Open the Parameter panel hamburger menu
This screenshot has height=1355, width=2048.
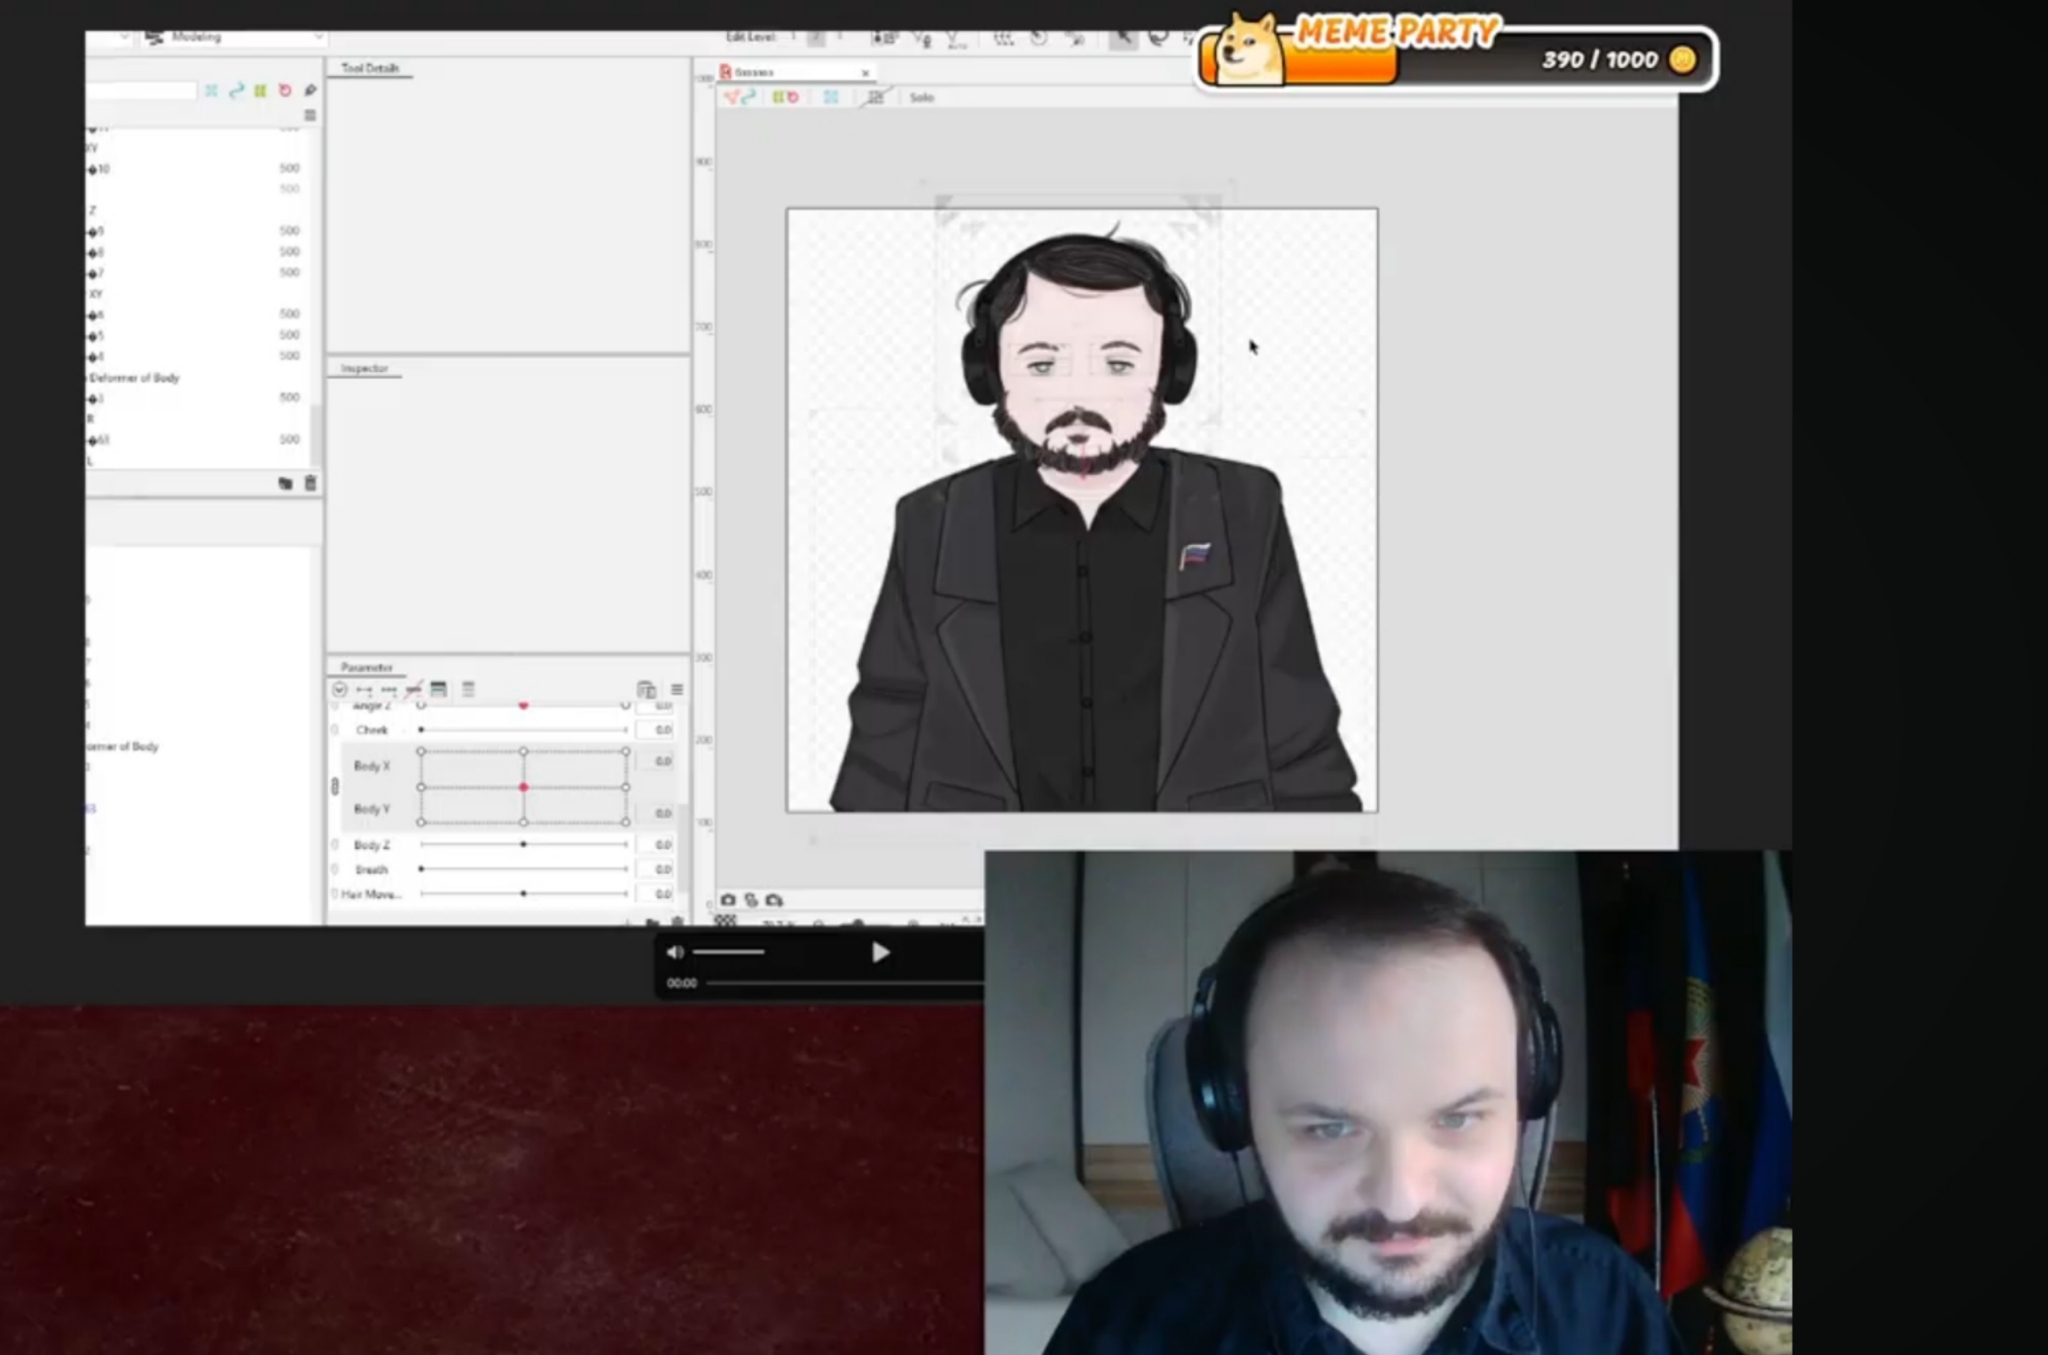pyautogui.click(x=677, y=689)
